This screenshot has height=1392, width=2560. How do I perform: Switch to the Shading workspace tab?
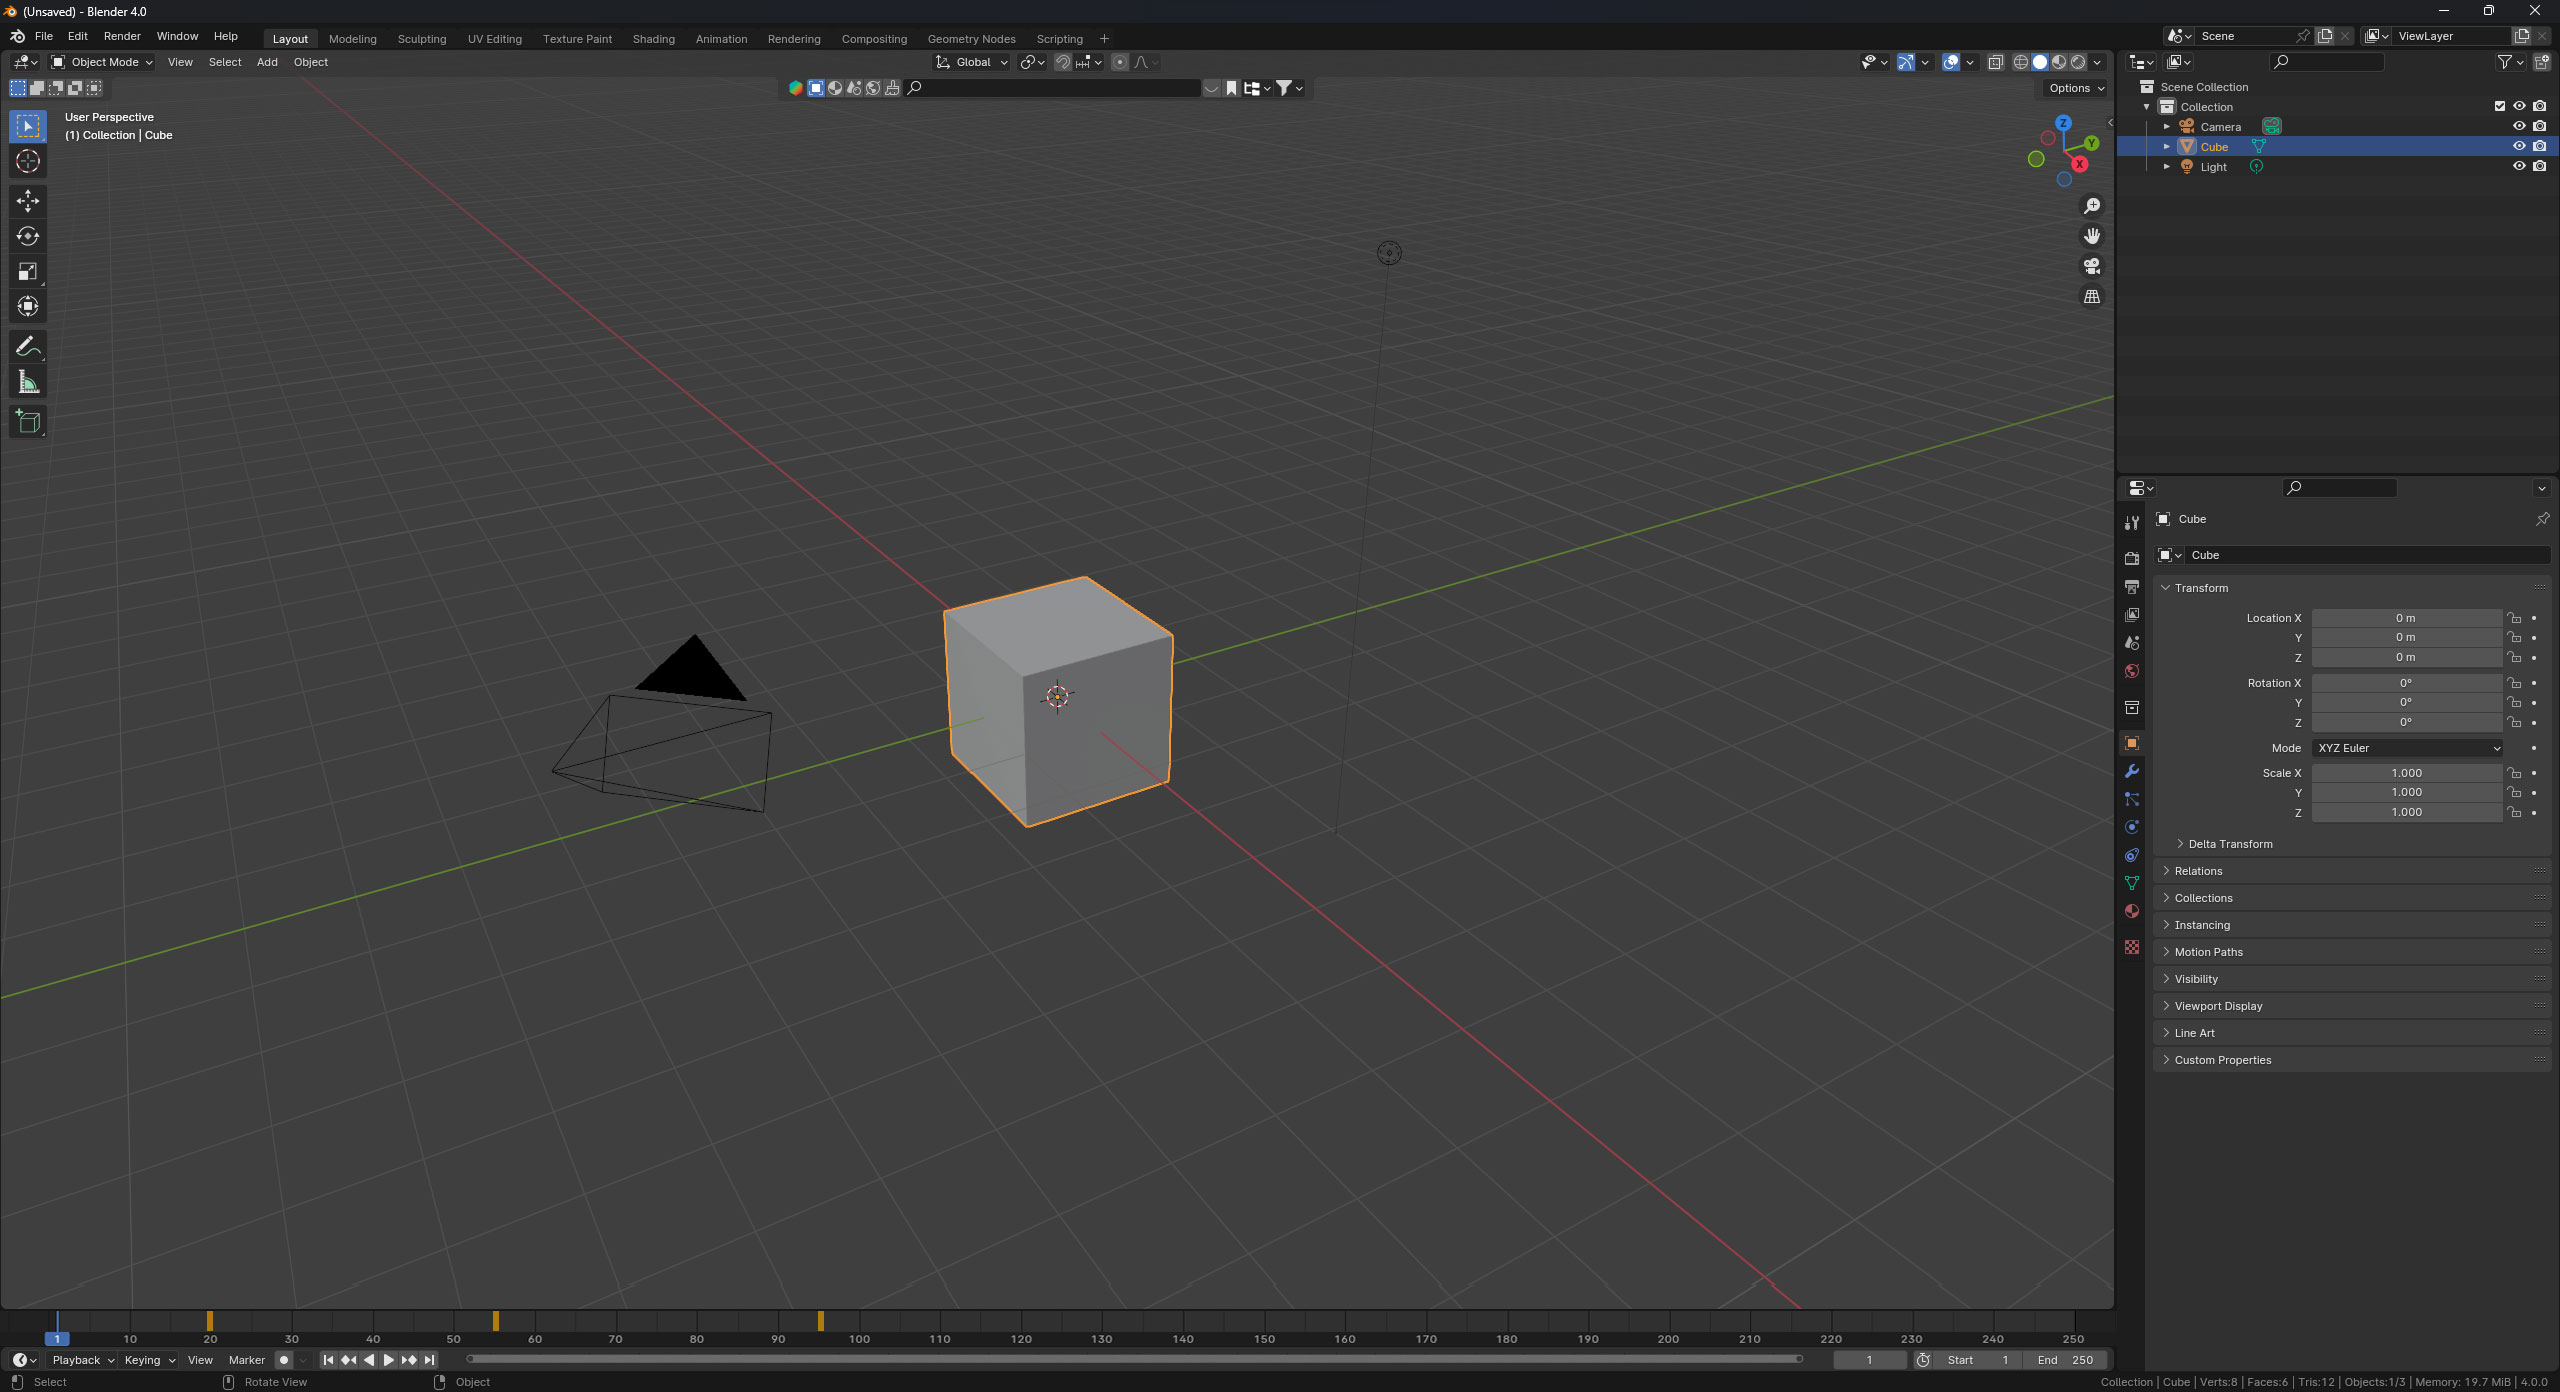[x=654, y=39]
